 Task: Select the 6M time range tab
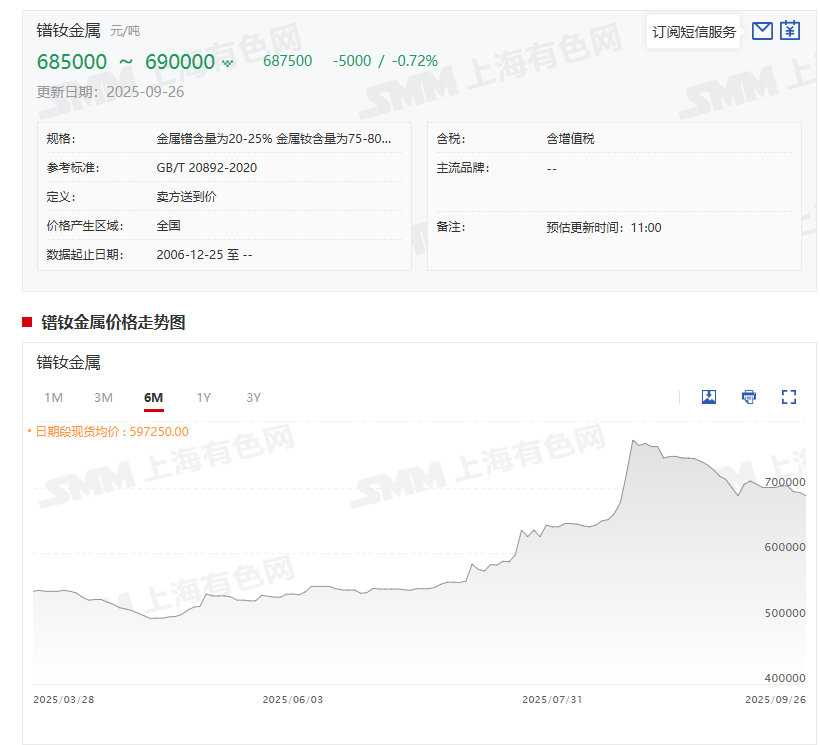153,398
